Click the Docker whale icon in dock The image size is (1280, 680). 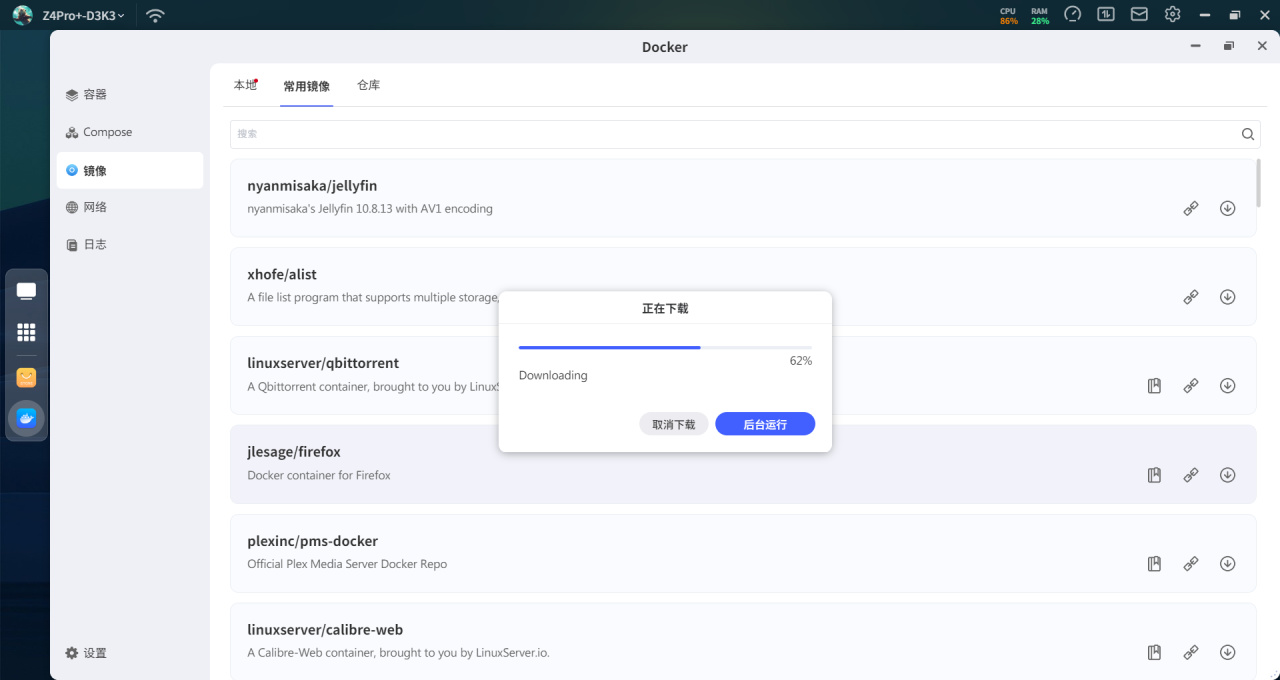point(27,418)
